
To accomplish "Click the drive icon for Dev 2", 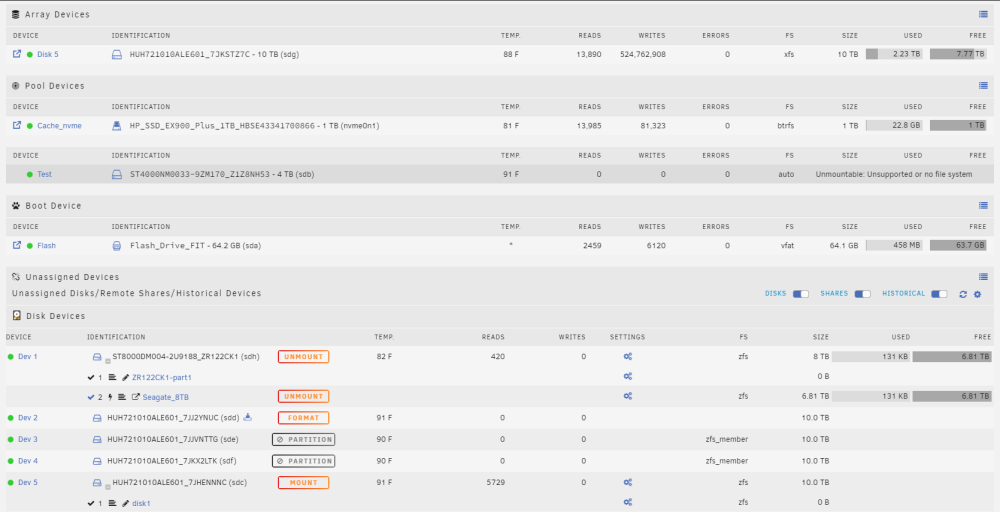I will [x=97, y=418].
